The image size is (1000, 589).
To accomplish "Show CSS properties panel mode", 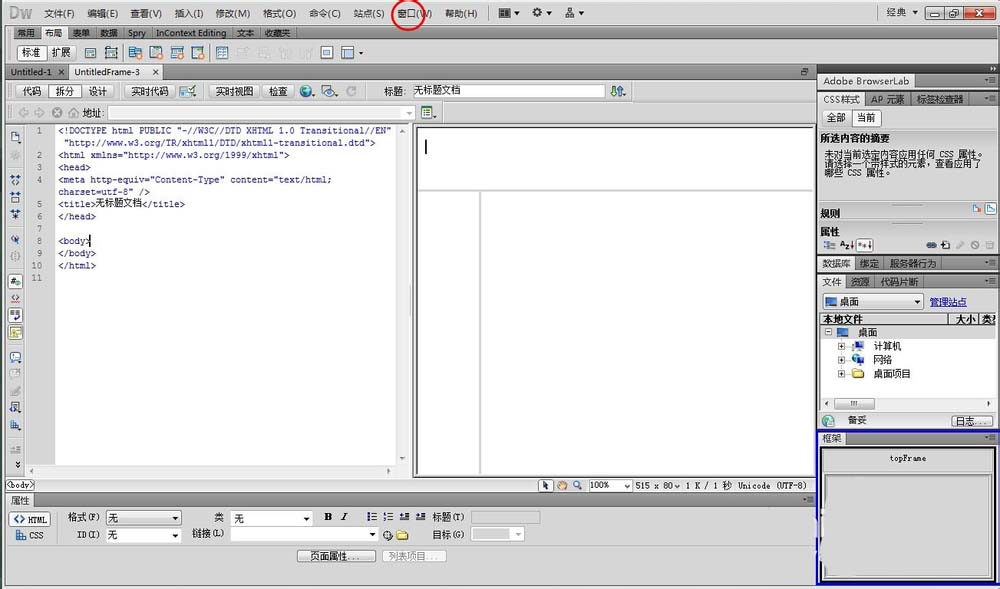I will click(x=29, y=535).
